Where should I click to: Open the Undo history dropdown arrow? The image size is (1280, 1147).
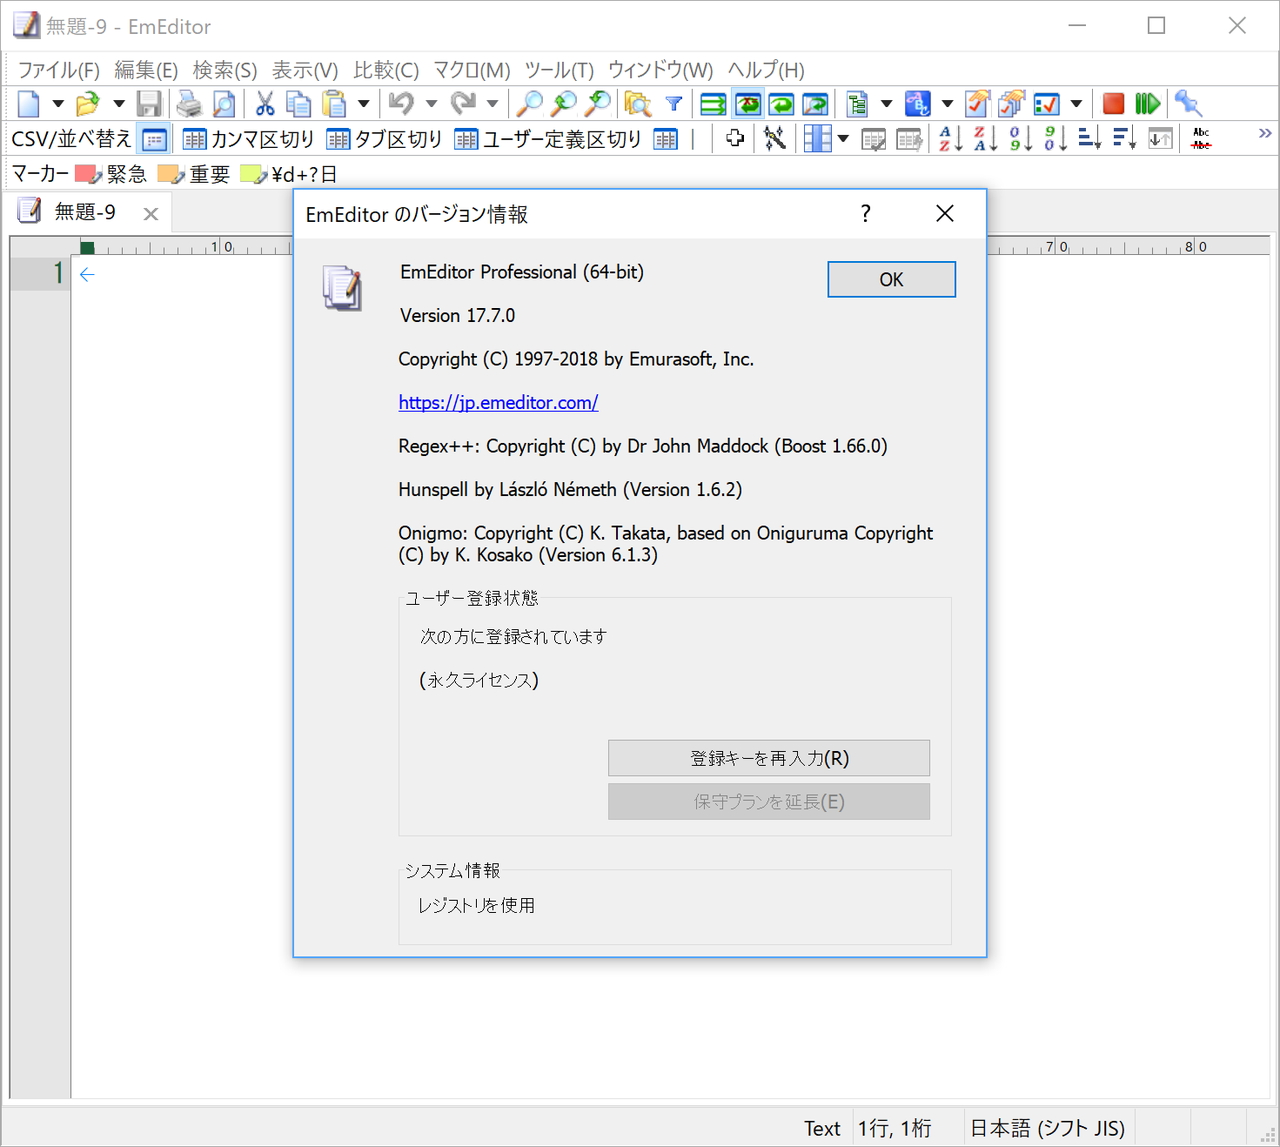[x=431, y=103]
